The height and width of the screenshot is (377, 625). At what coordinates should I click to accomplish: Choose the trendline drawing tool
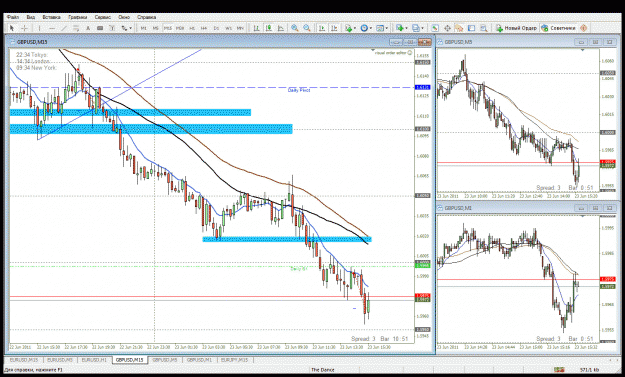coord(64,28)
